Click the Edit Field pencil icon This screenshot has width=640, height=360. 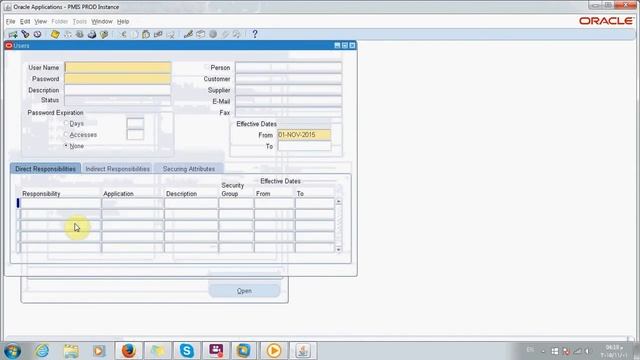(188, 34)
